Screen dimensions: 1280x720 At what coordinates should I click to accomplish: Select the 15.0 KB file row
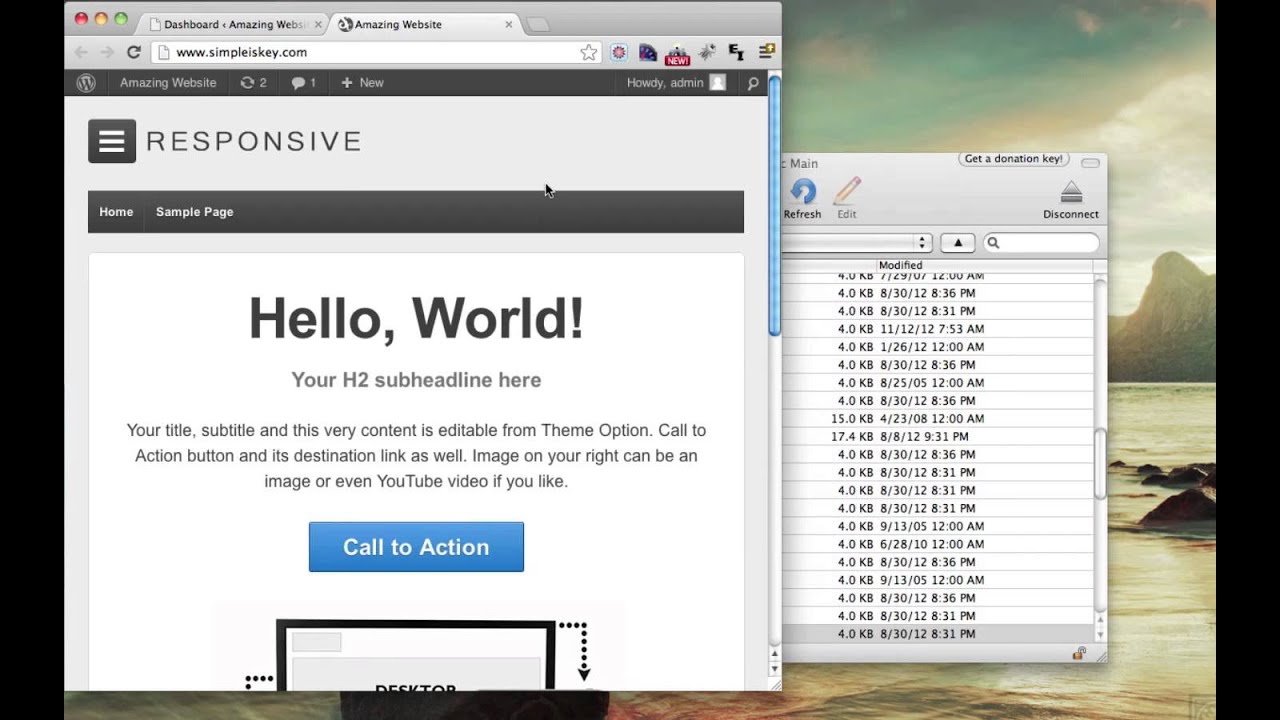tap(938, 419)
